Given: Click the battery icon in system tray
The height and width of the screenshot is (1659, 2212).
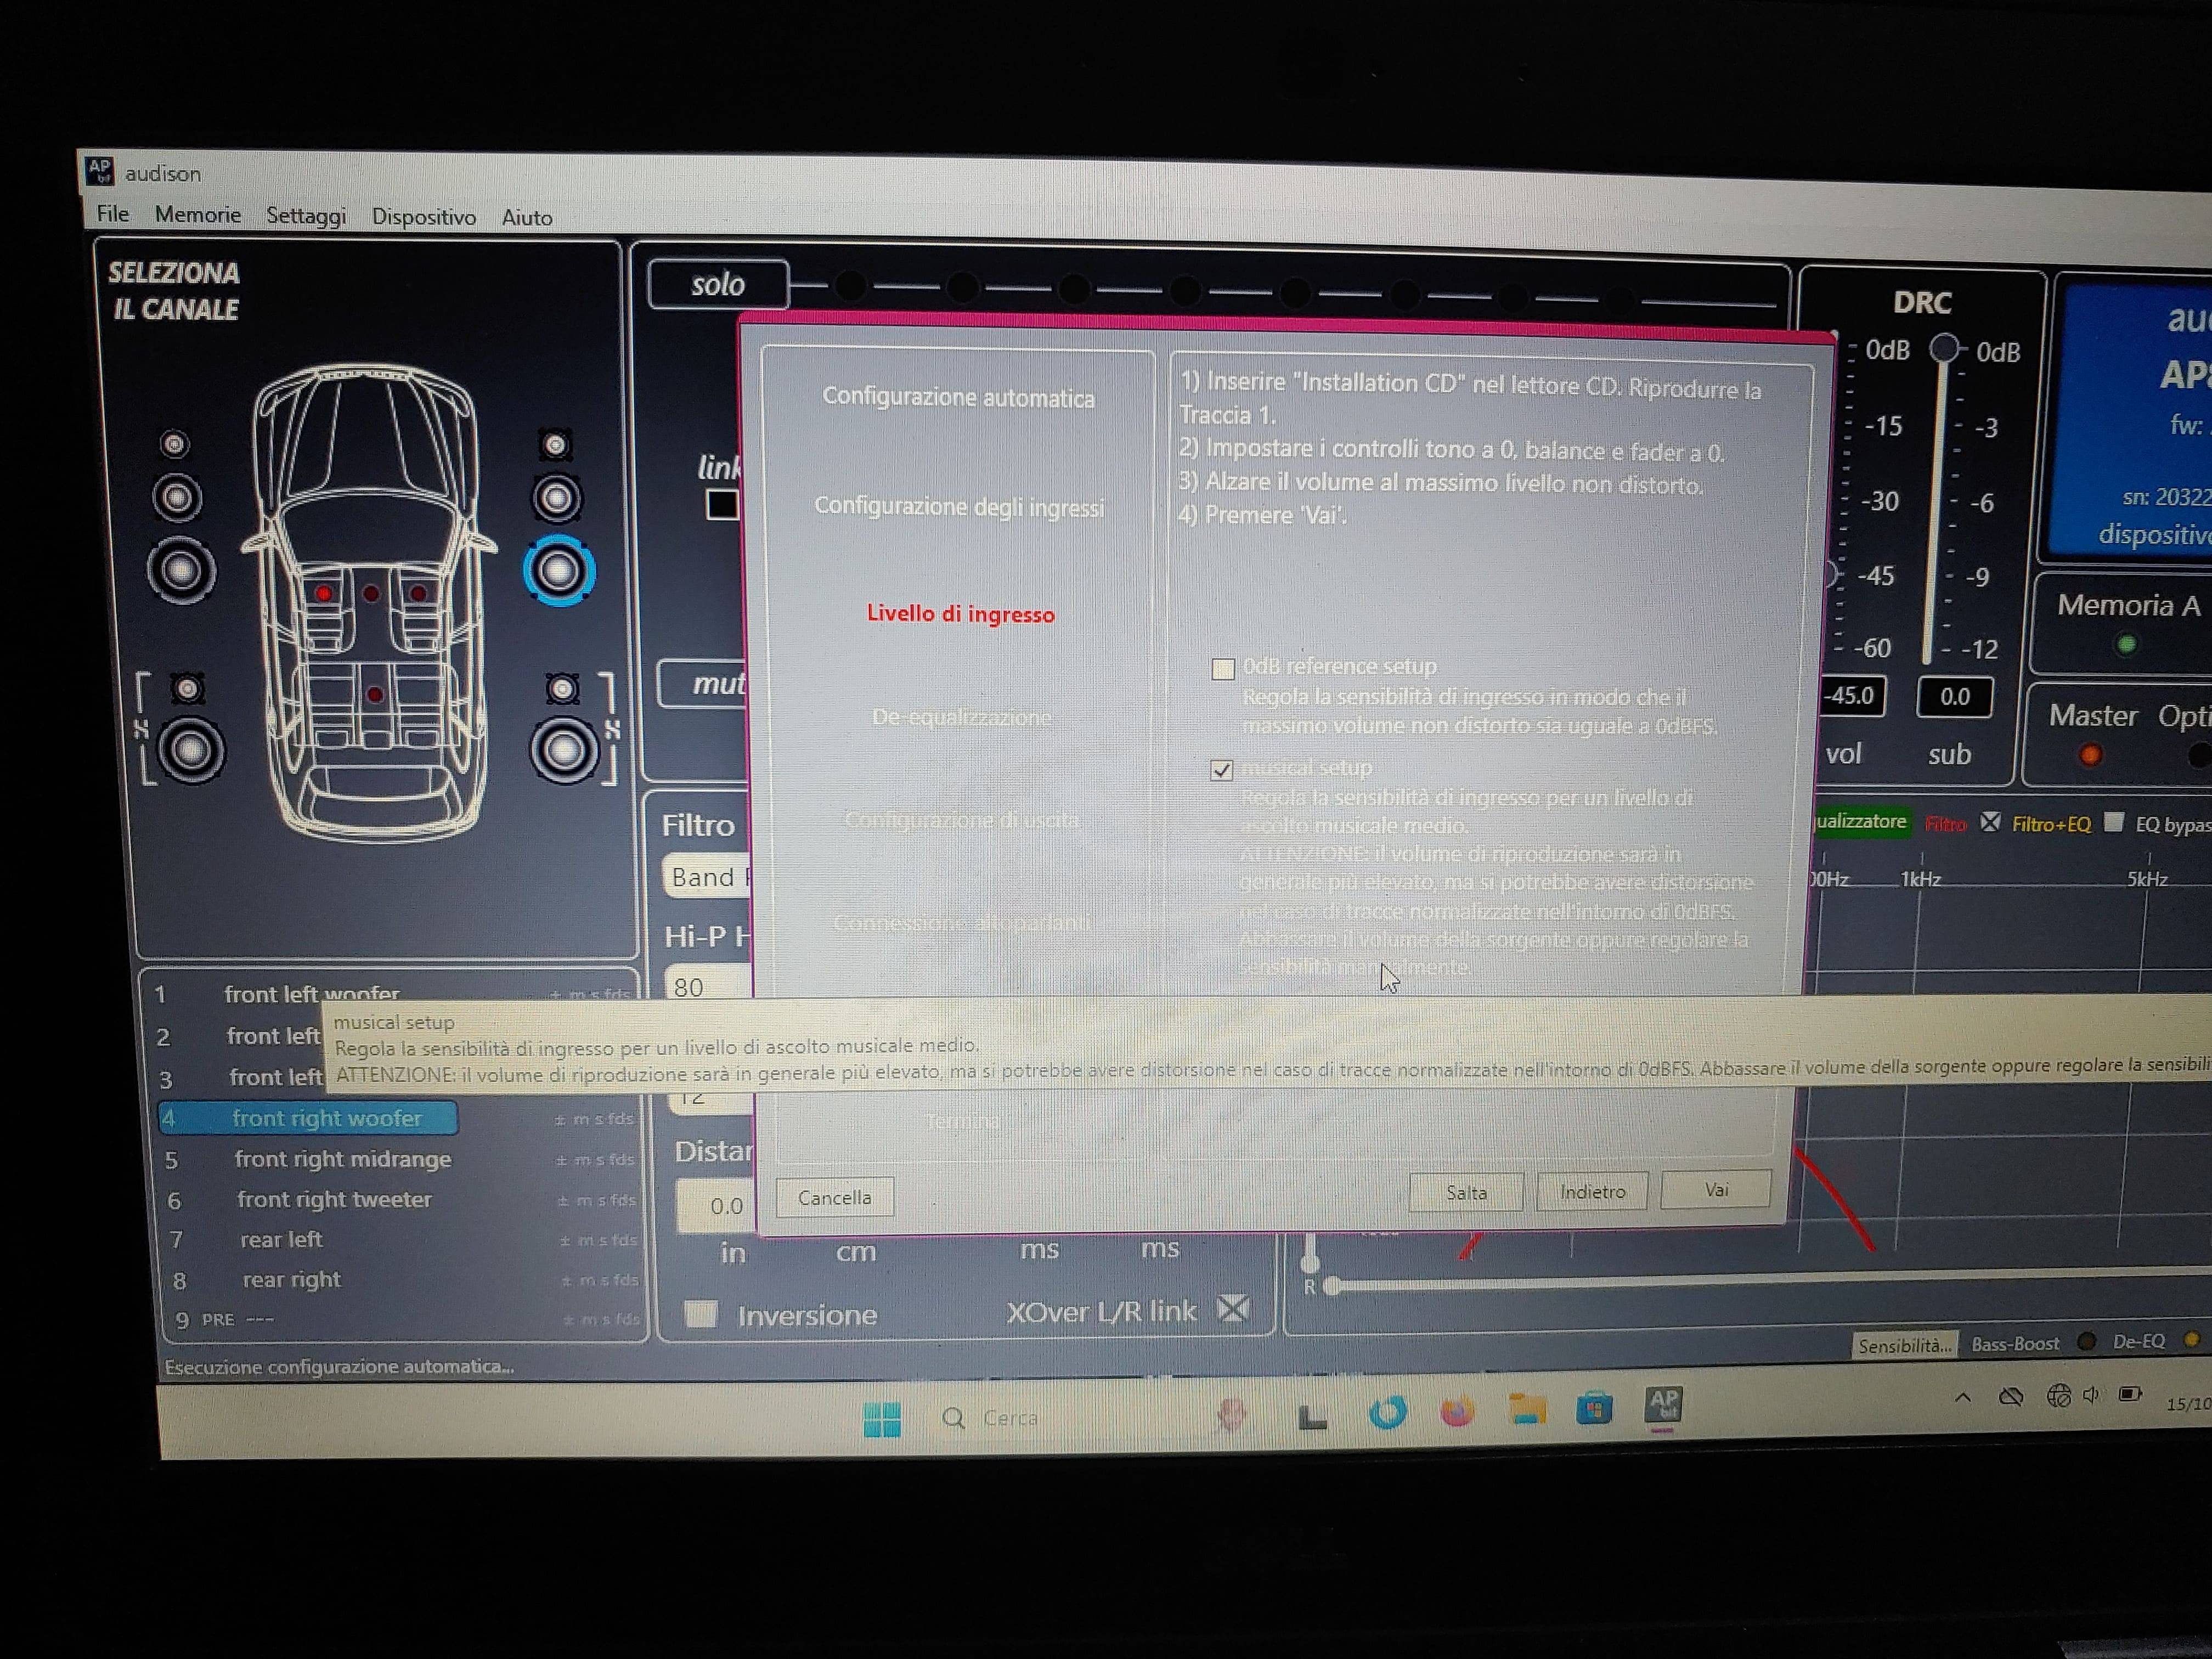Looking at the screenshot, I should coord(2130,1394).
